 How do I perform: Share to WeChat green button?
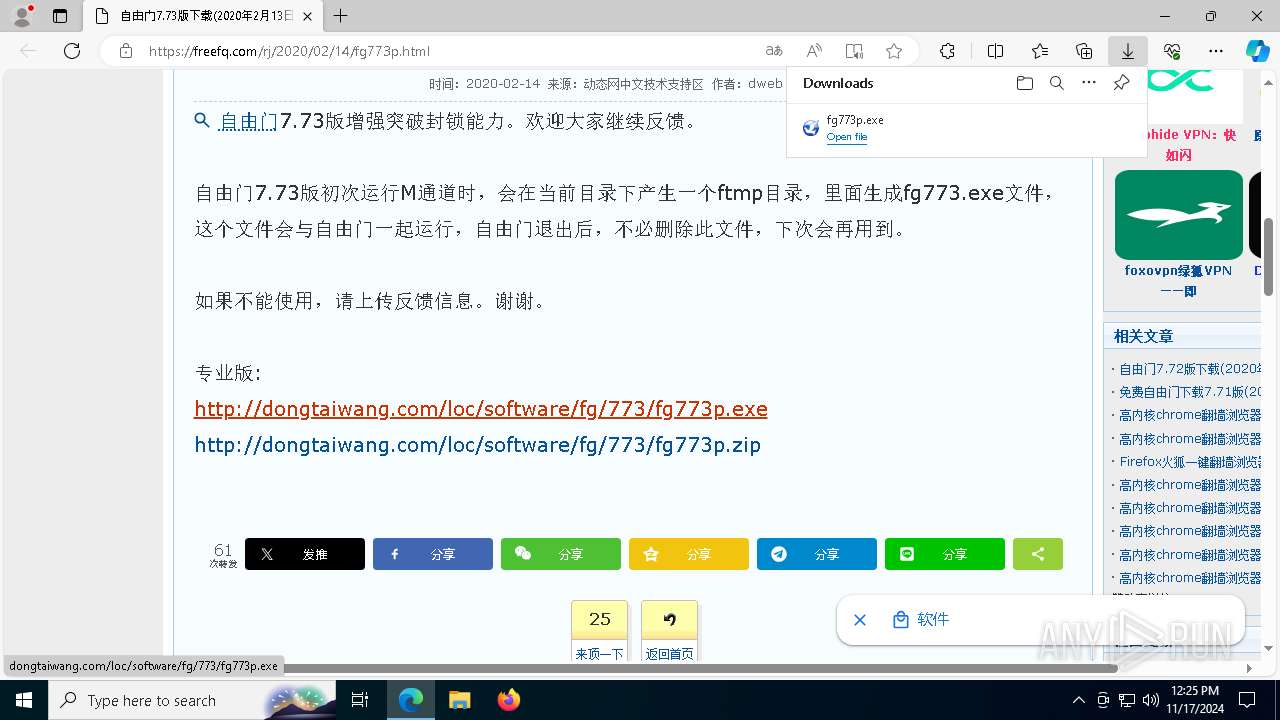(x=561, y=554)
